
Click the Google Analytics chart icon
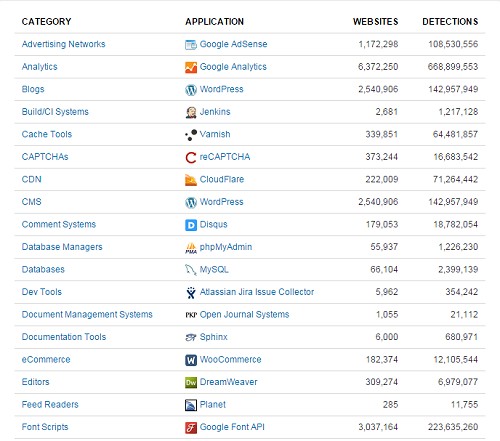(x=191, y=67)
